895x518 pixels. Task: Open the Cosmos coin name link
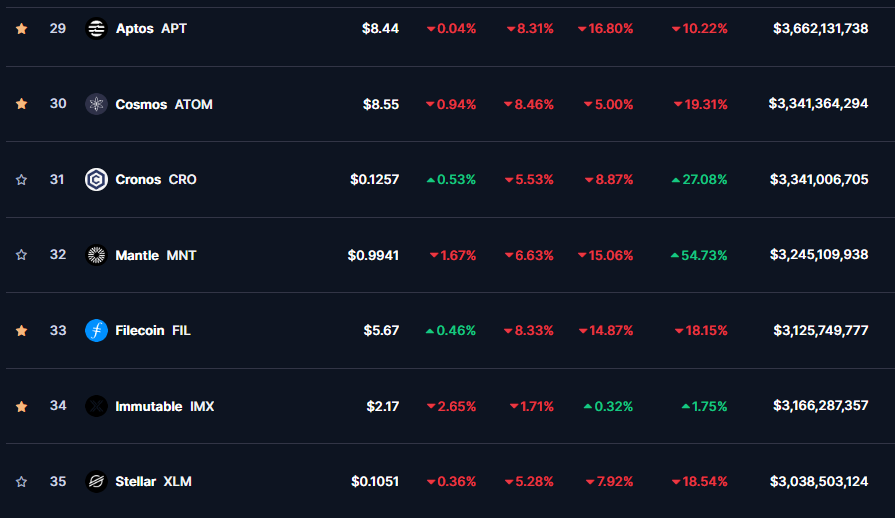pos(141,104)
